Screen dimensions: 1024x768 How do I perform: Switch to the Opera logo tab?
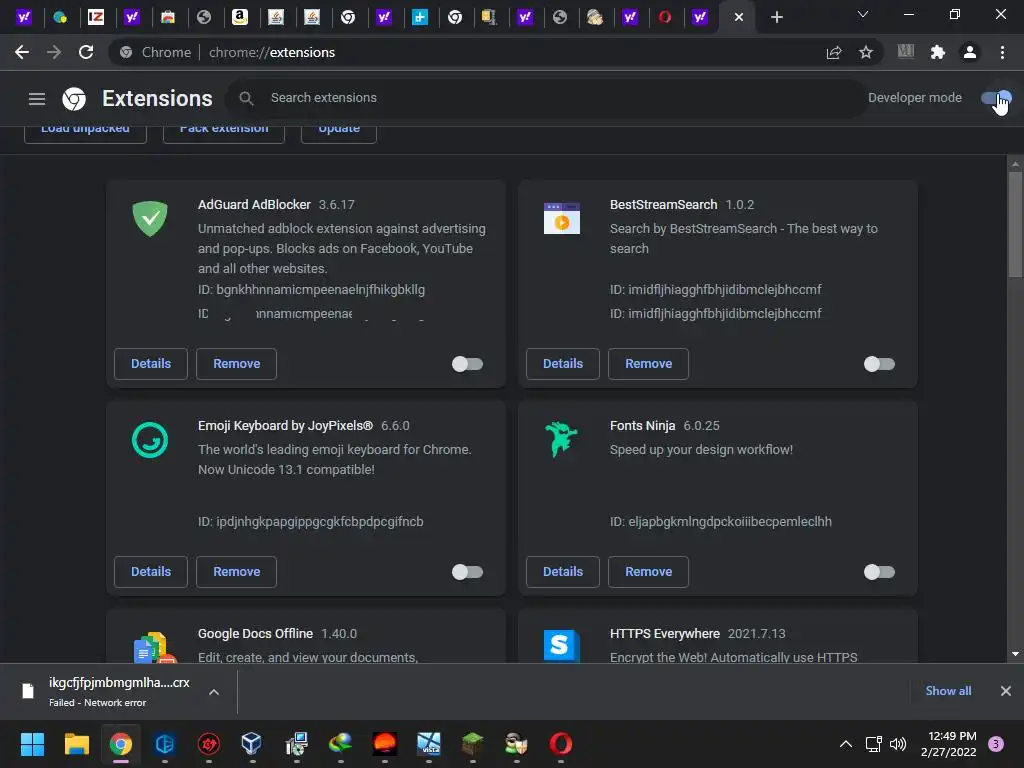665,17
